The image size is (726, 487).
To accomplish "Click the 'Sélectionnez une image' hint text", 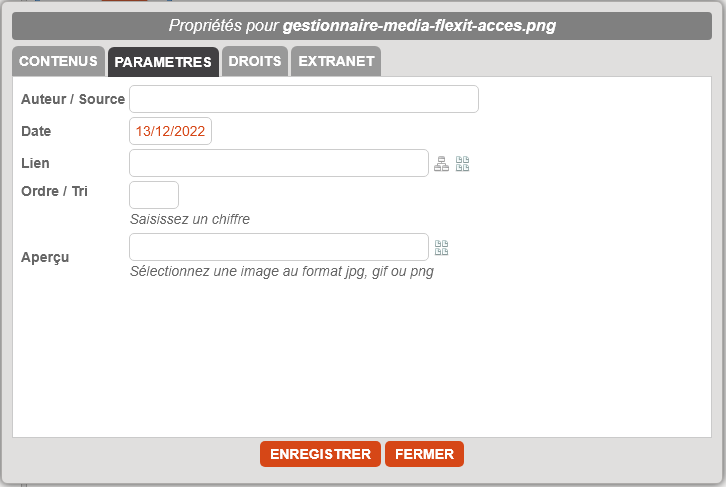I will [x=282, y=271].
